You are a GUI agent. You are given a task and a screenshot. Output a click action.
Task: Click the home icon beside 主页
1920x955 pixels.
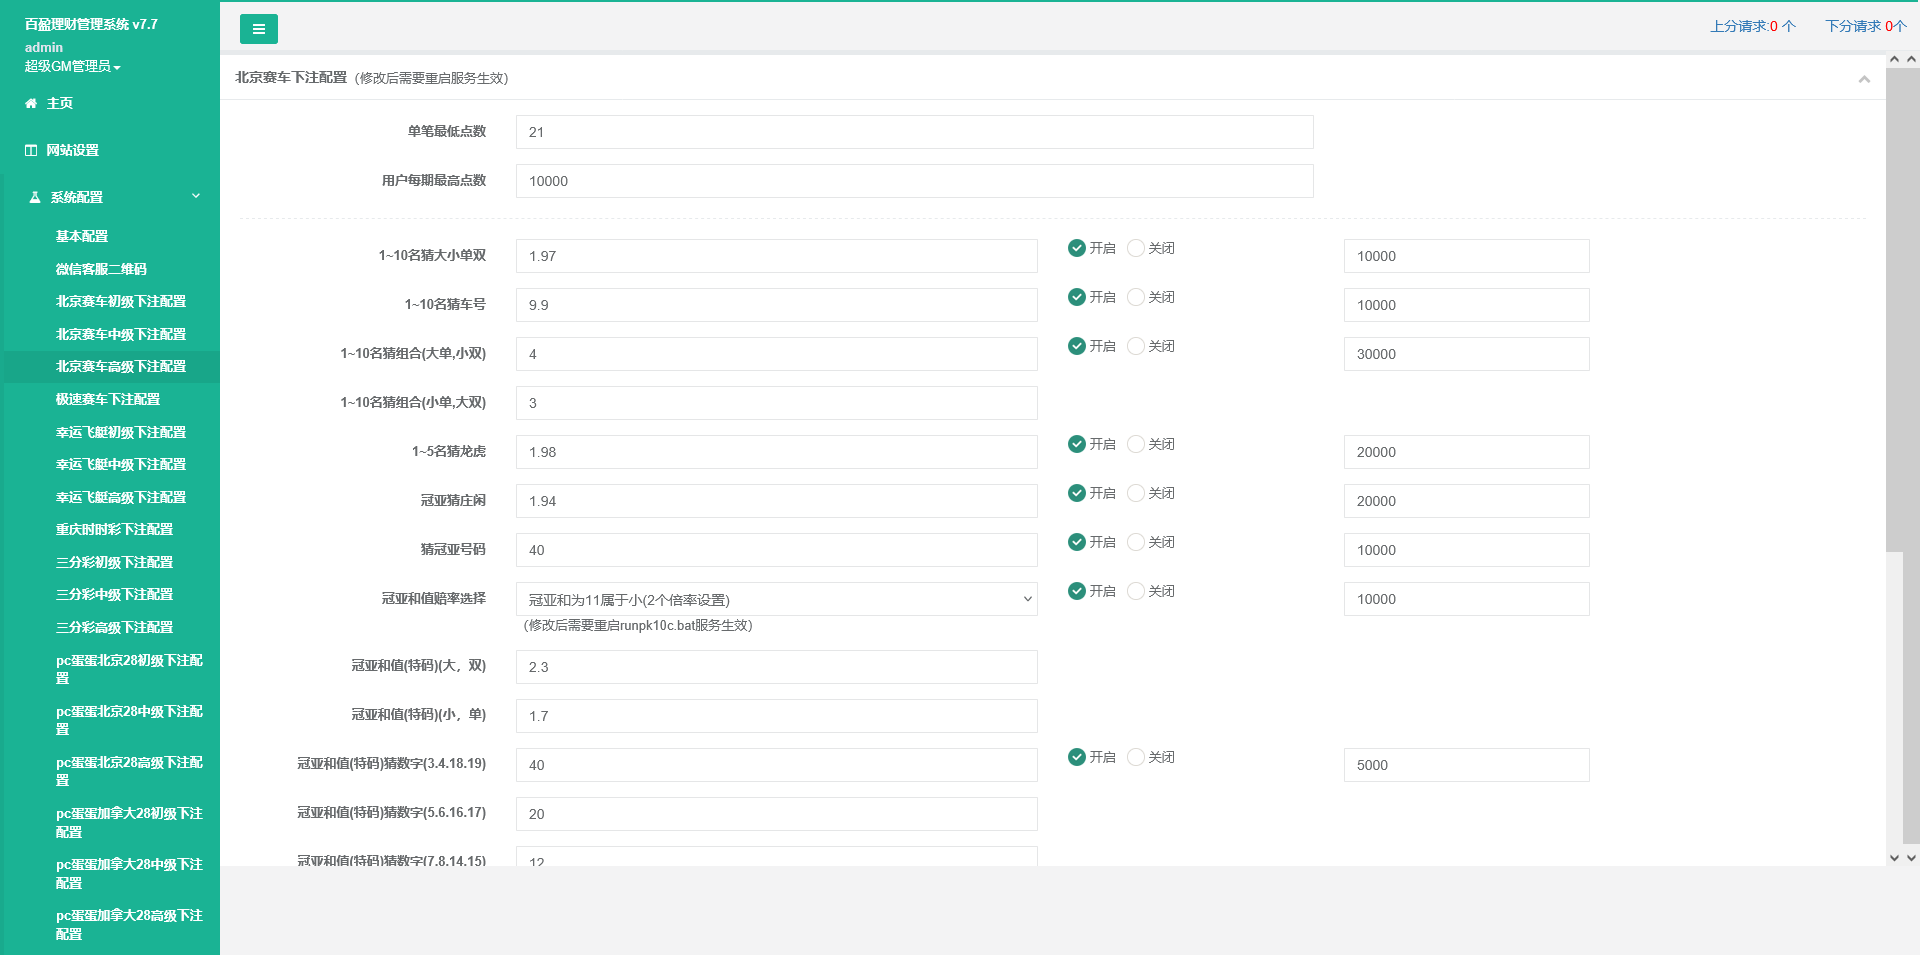[31, 103]
